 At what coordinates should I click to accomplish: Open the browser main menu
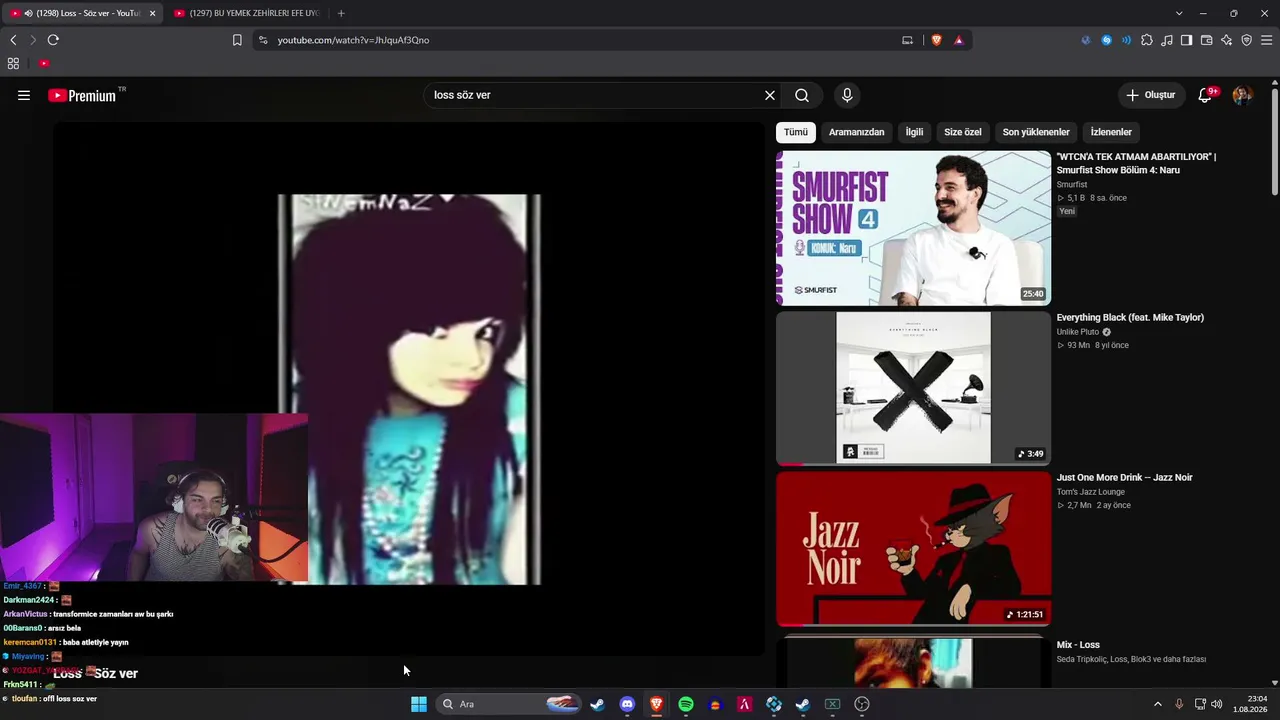pyautogui.click(x=1266, y=40)
